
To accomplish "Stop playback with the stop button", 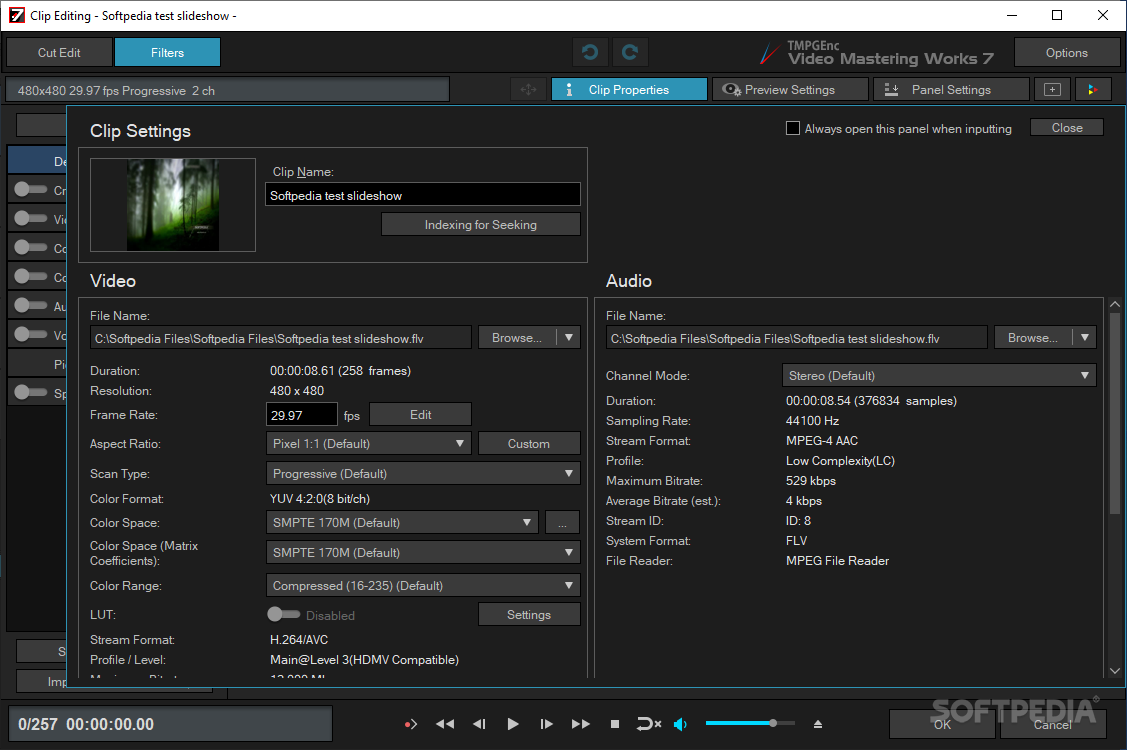I will coord(615,724).
